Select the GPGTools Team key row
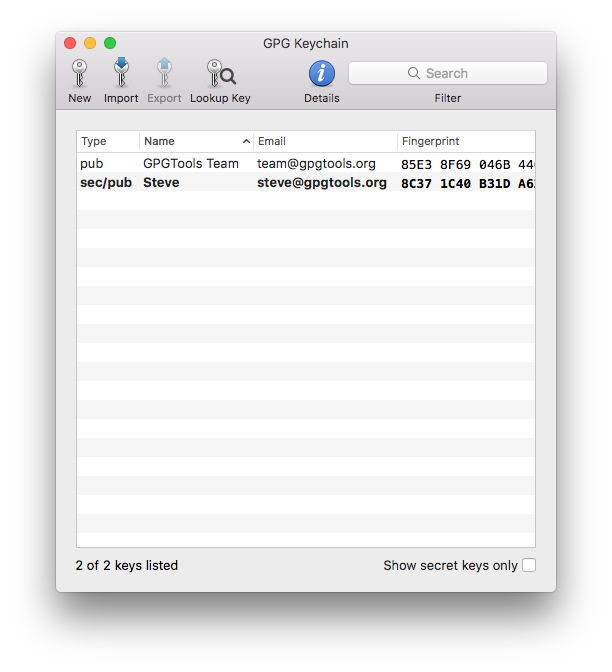This screenshot has width=612, height=672. (x=191, y=163)
